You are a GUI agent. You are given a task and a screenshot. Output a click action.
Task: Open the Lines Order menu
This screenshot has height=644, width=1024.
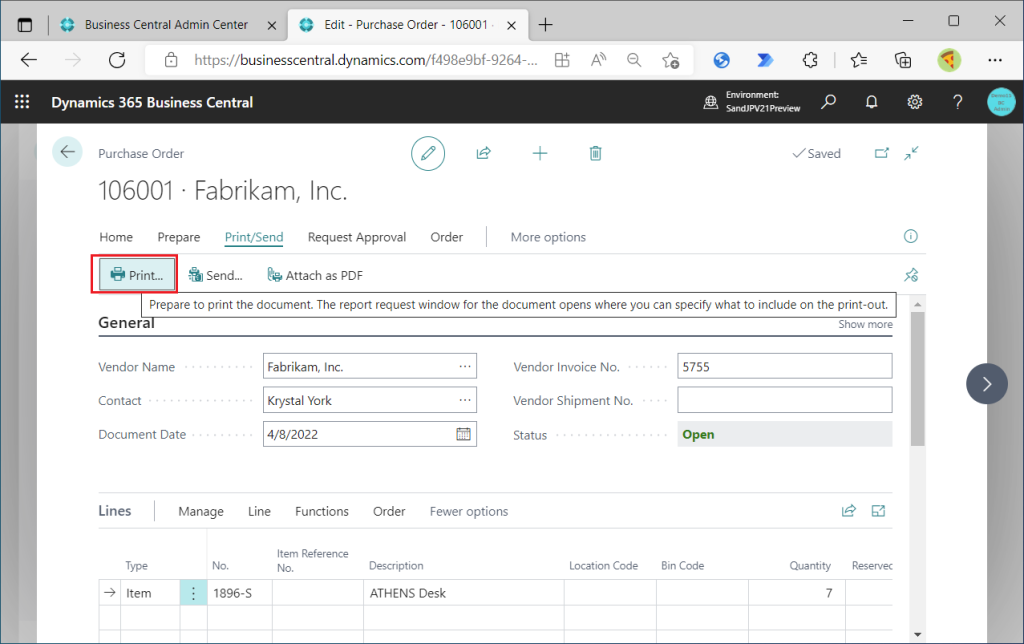tap(389, 511)
